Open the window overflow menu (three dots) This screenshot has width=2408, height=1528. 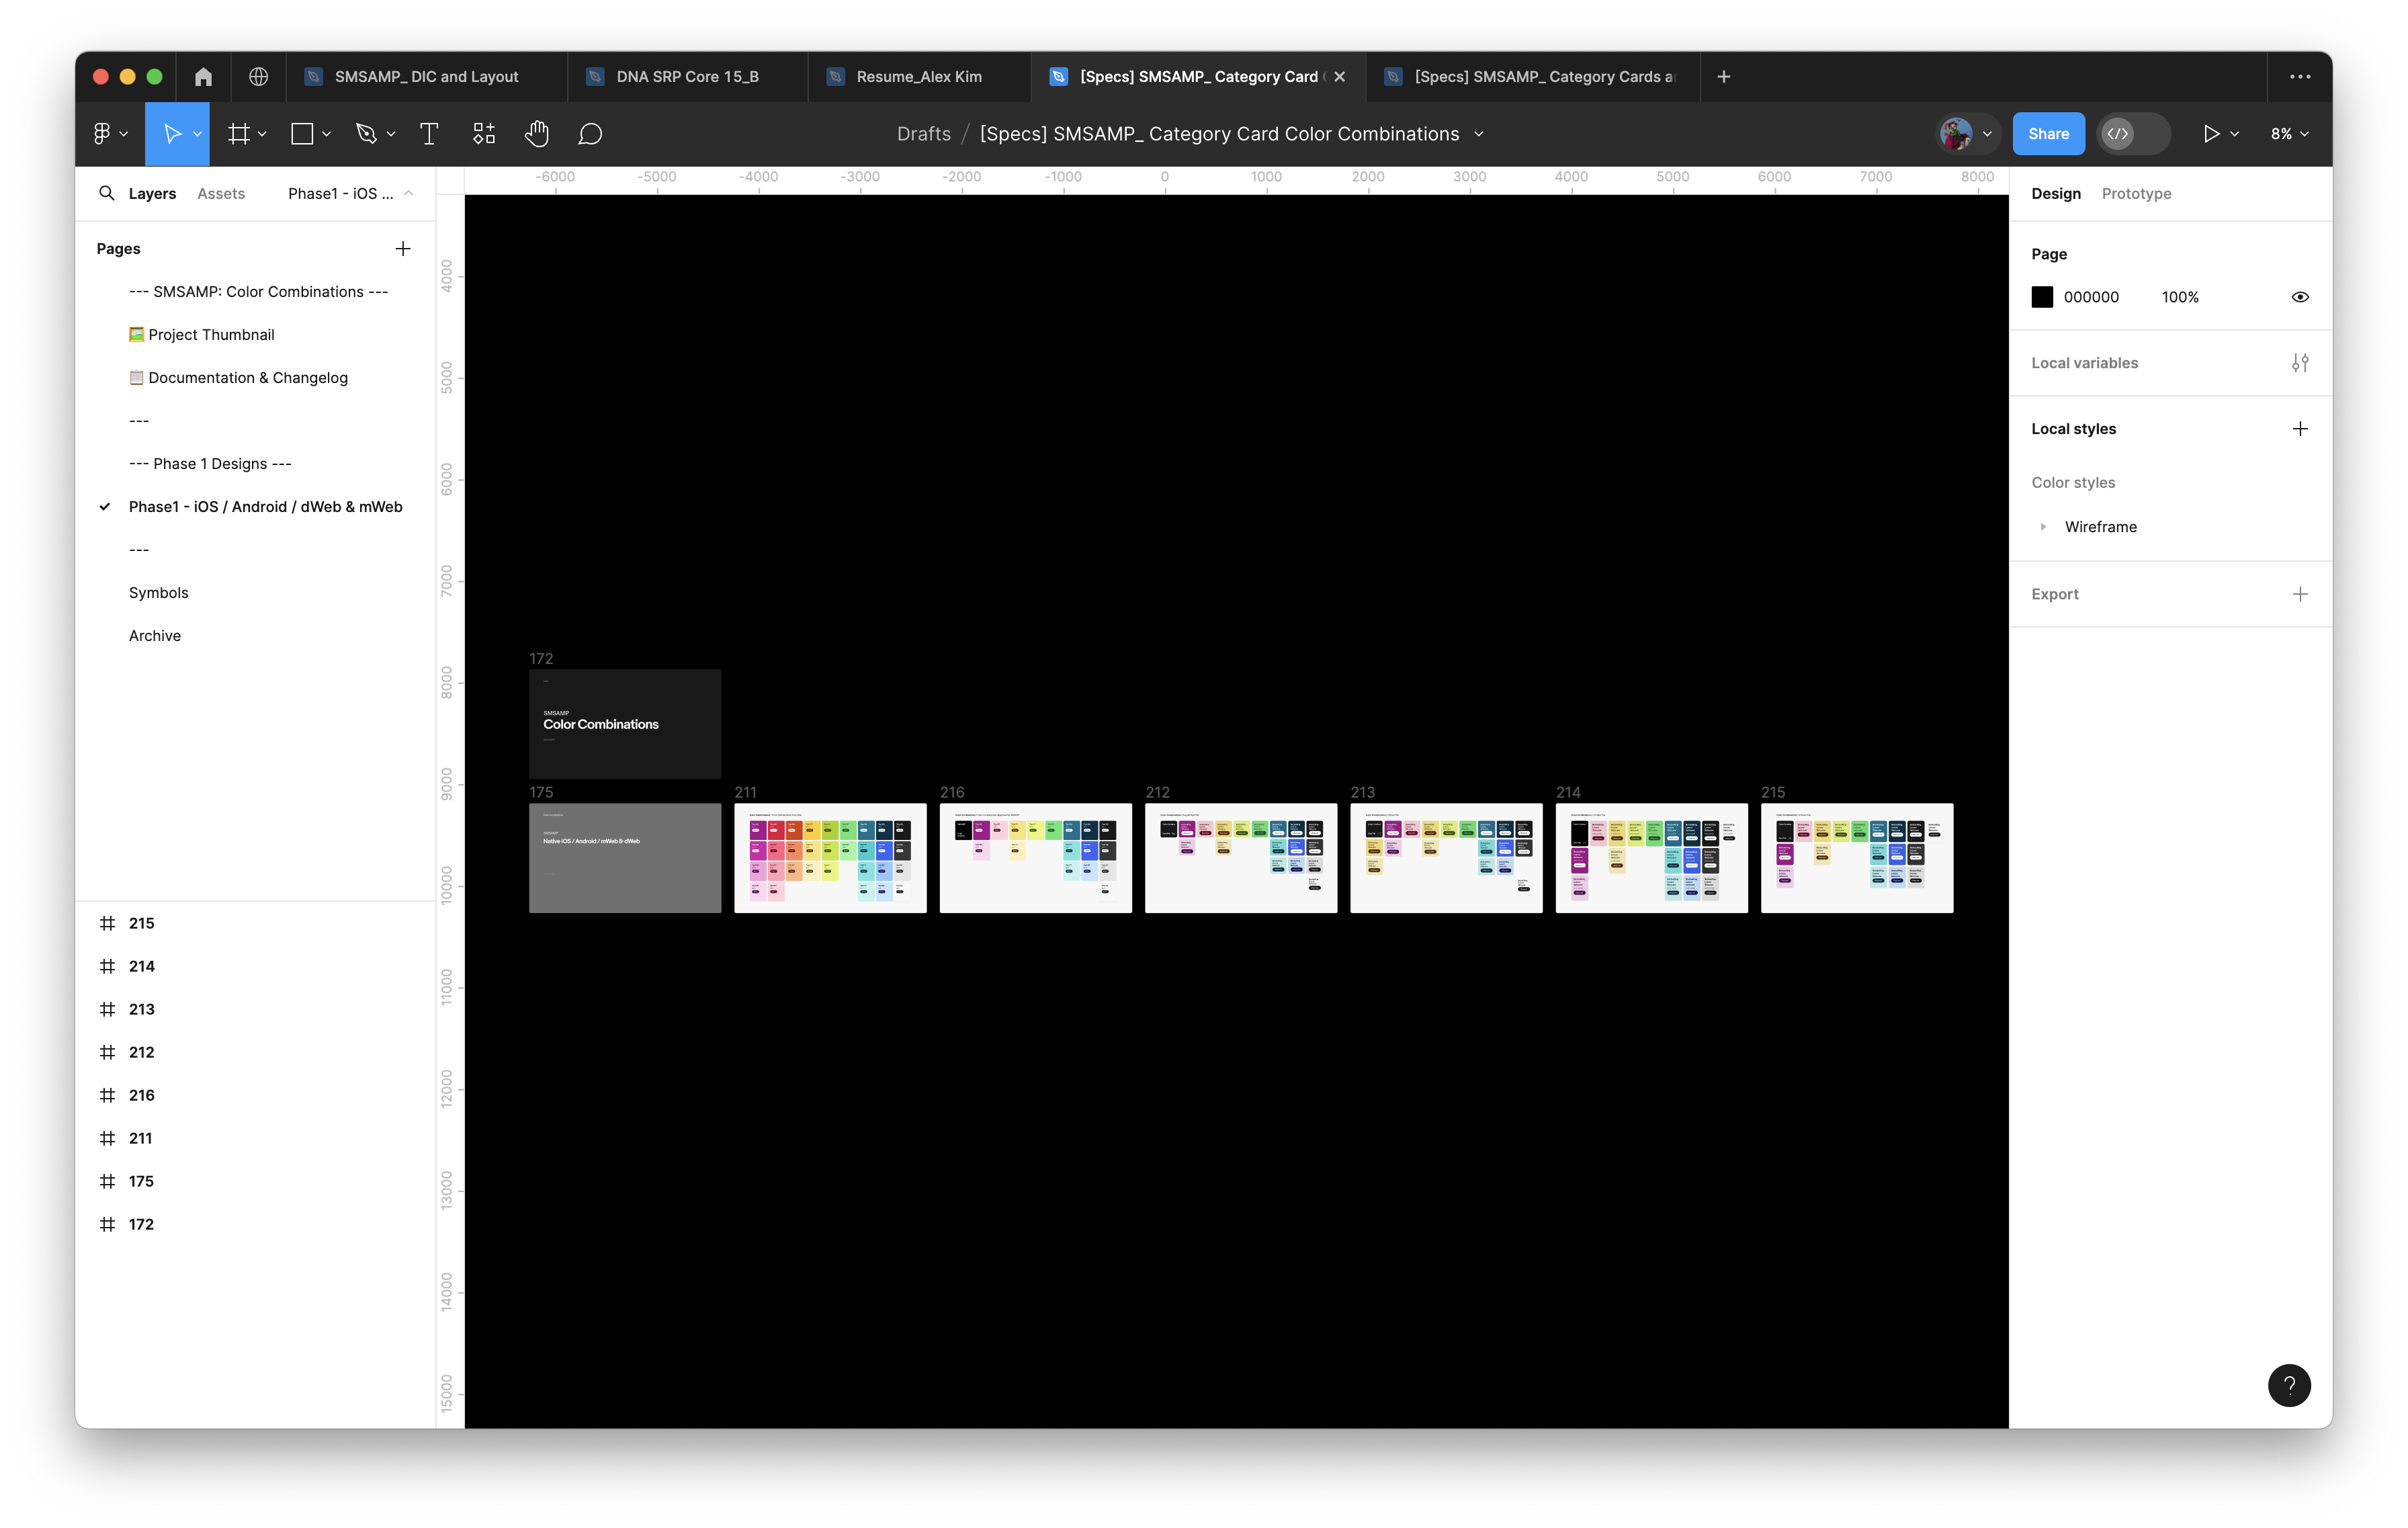click(2300, 76)
